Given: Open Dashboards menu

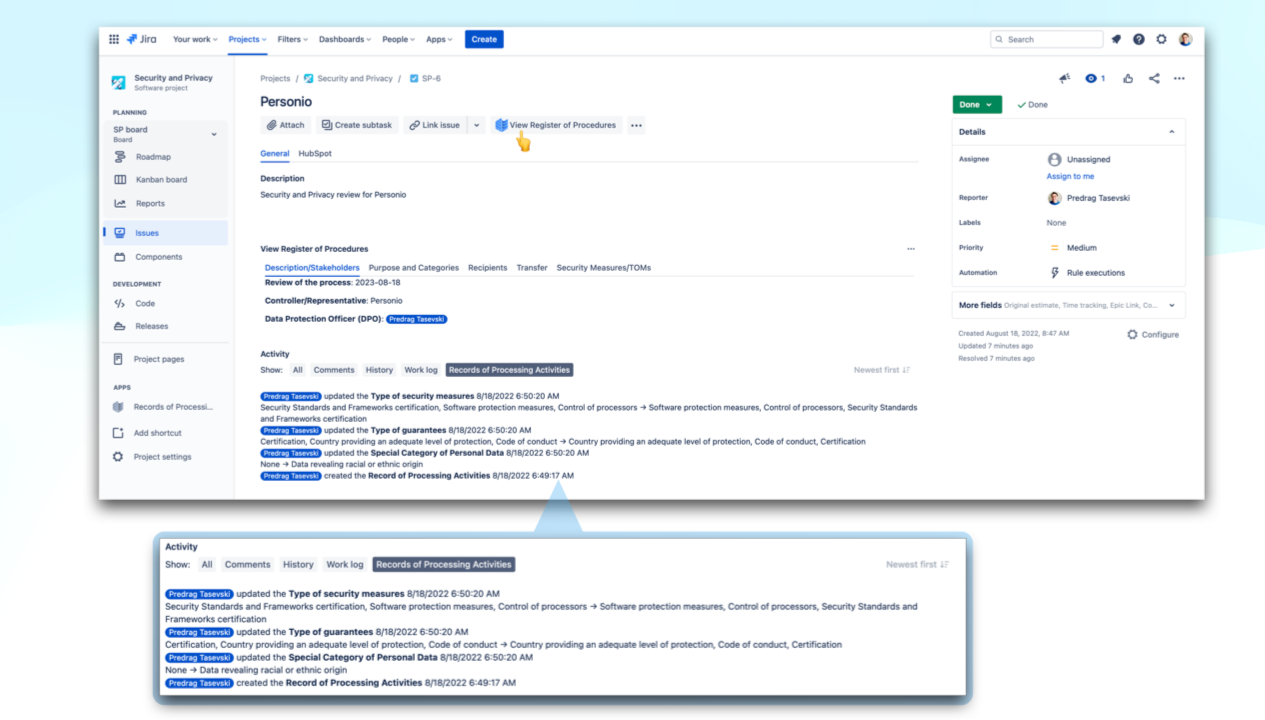Looking at the screenshot, I should pyautogui.click(x=344, y=39).
